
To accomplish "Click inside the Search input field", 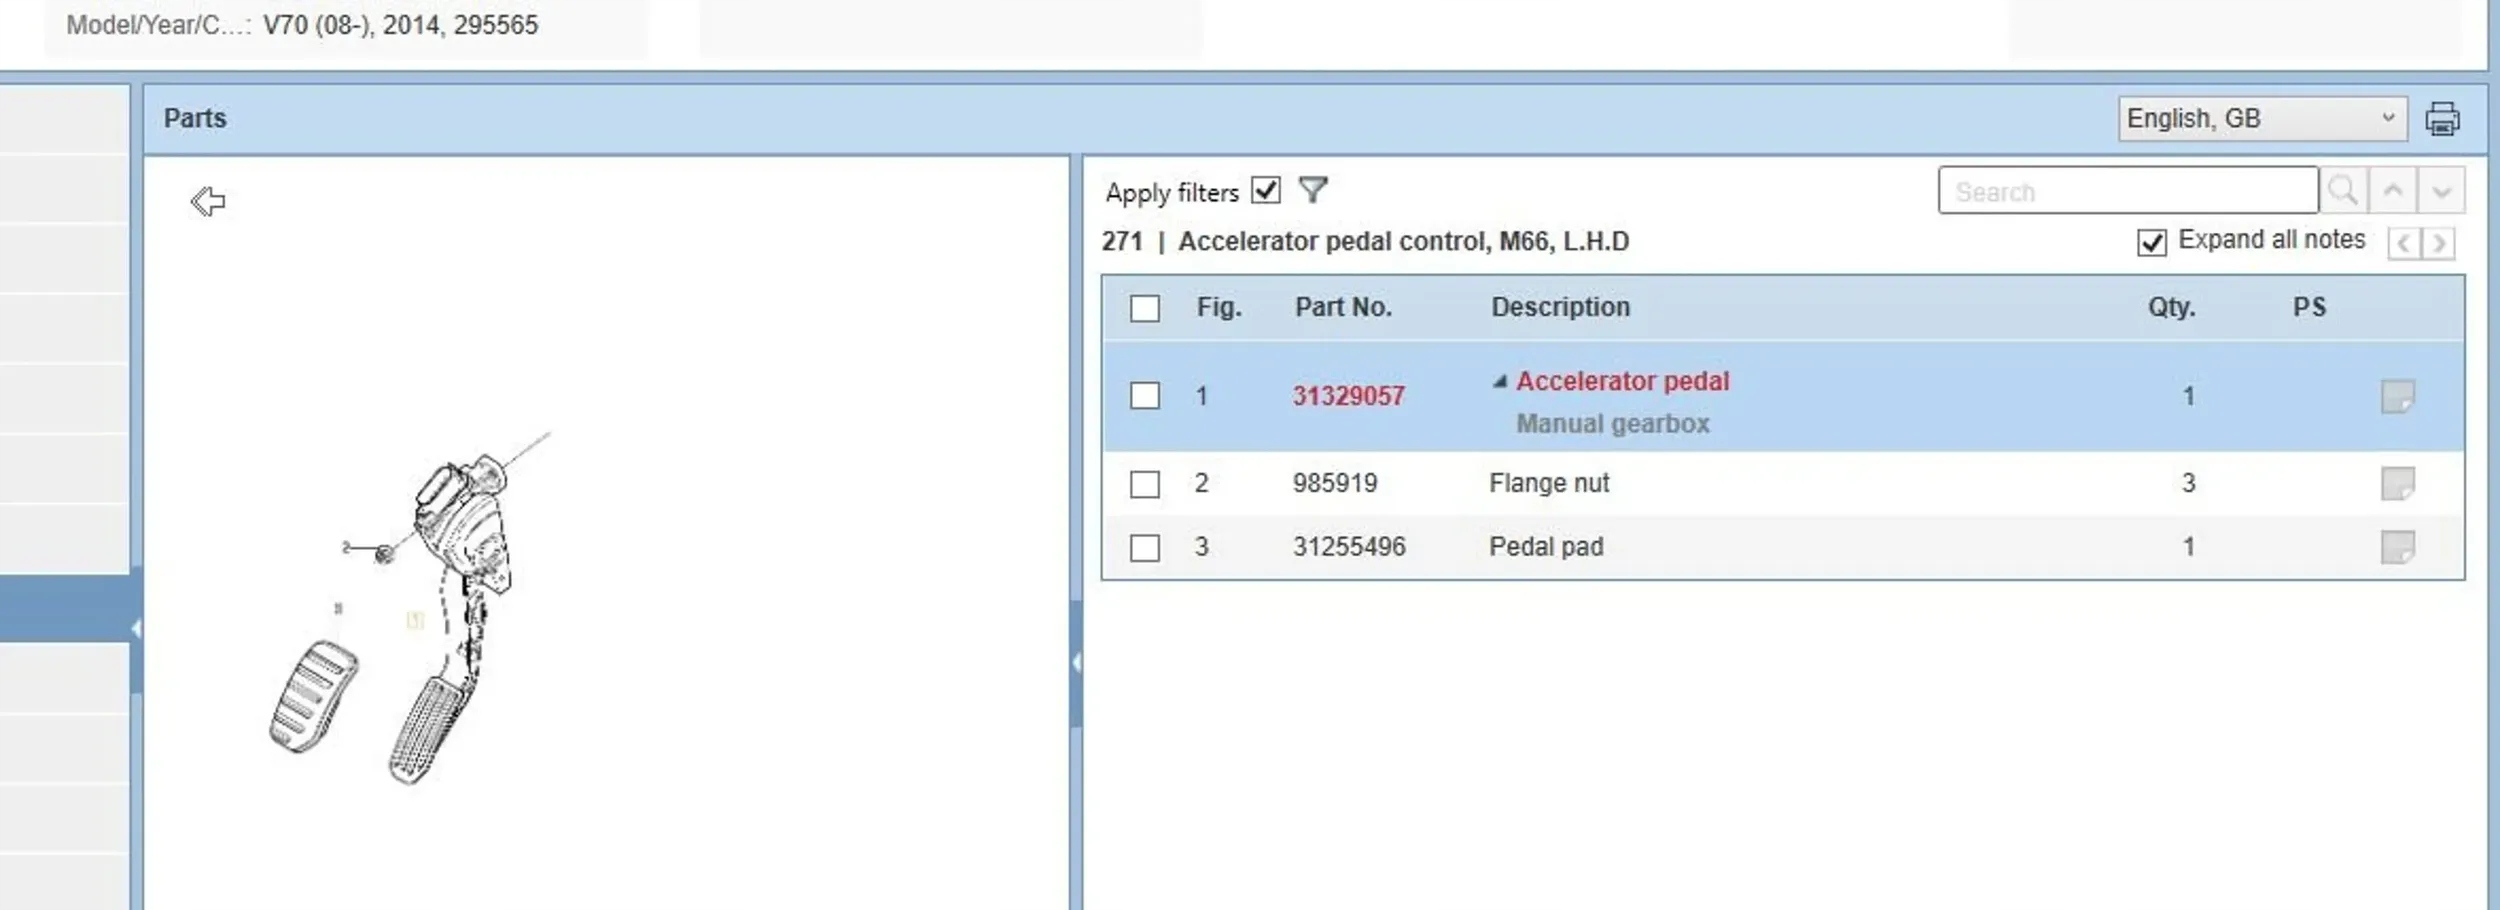I will point(2128,190).
